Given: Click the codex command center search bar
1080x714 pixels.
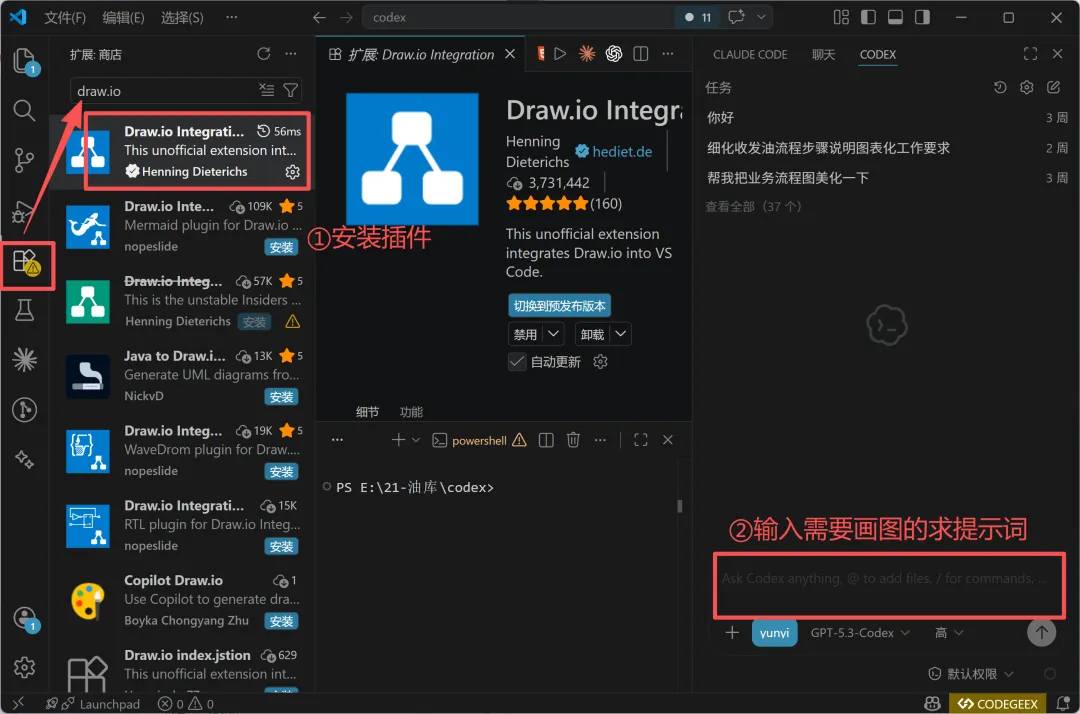Looking at the screenshot, I should 521,17.
